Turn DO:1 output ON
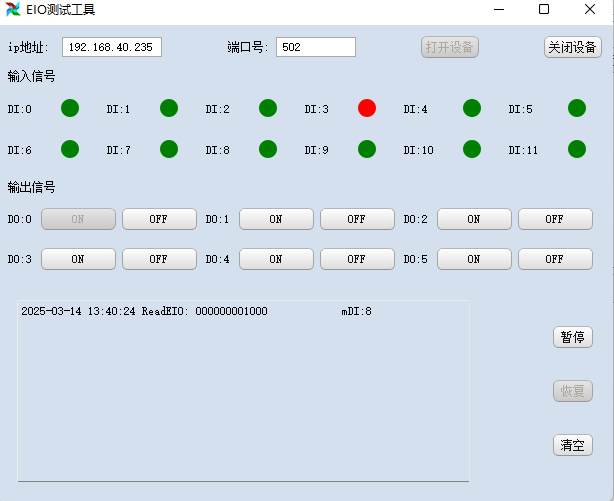The width and height of the screenshot is (614, 501). [276, 219]
